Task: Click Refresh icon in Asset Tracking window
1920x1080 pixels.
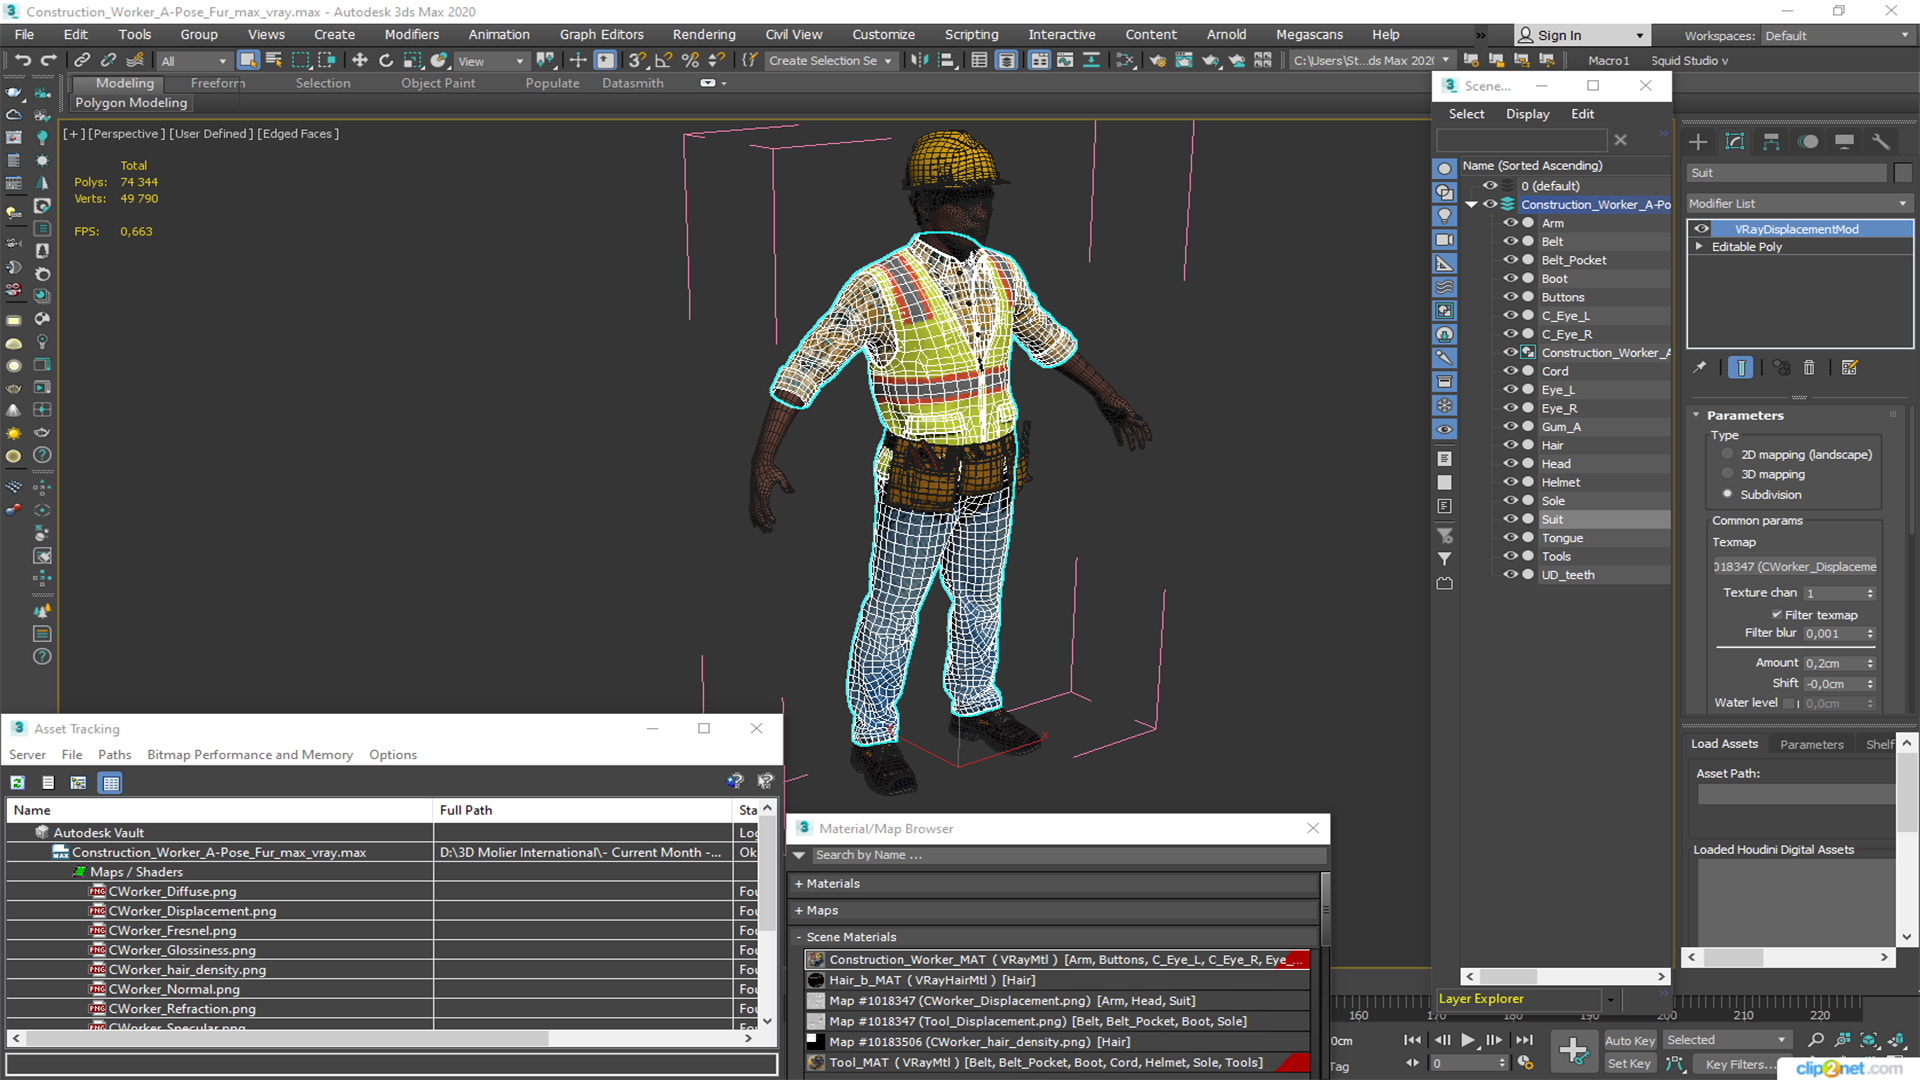Action: pos(18,783)
